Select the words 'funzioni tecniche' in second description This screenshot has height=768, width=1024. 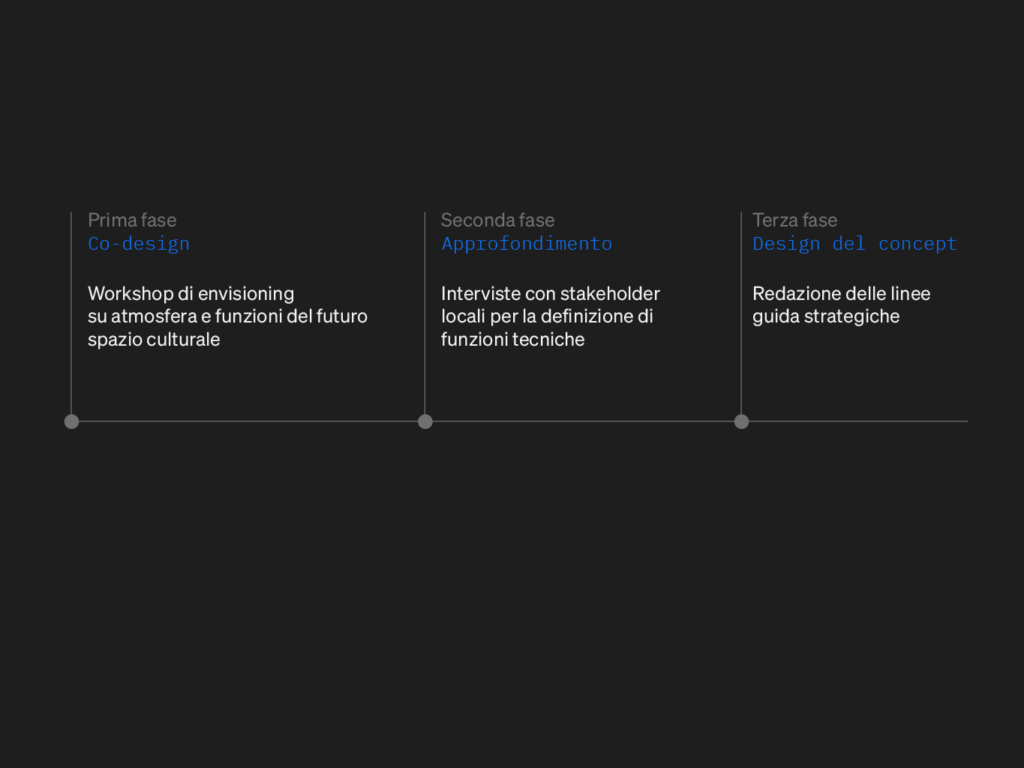tap(512, 339)
